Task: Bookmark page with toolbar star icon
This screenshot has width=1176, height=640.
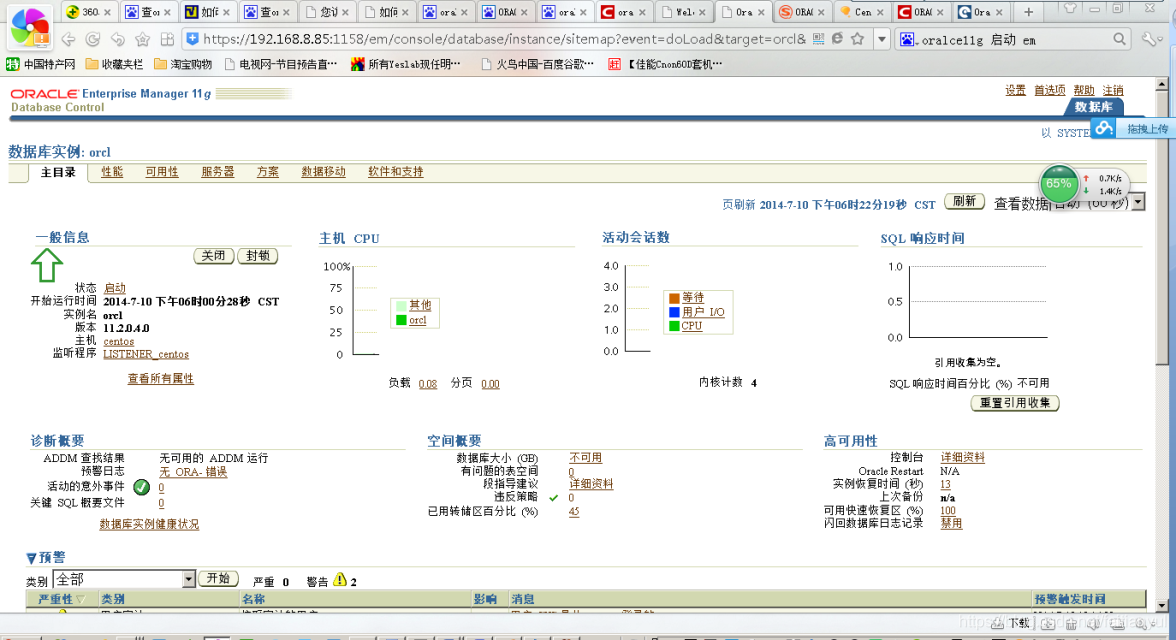Action: tap(142, 39)
